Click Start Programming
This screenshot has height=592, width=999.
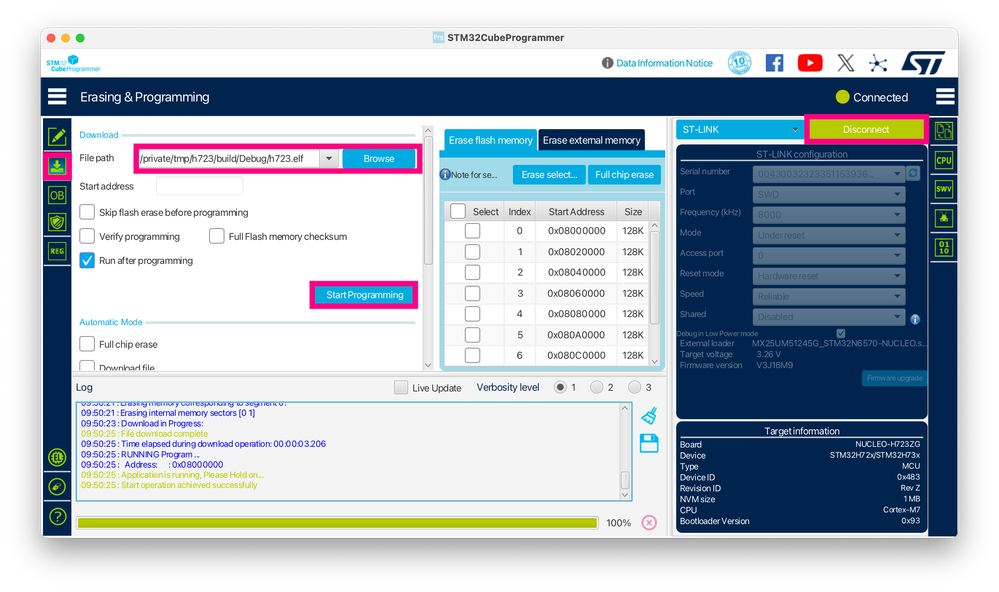pyautogui.click(x=364, y=295)
